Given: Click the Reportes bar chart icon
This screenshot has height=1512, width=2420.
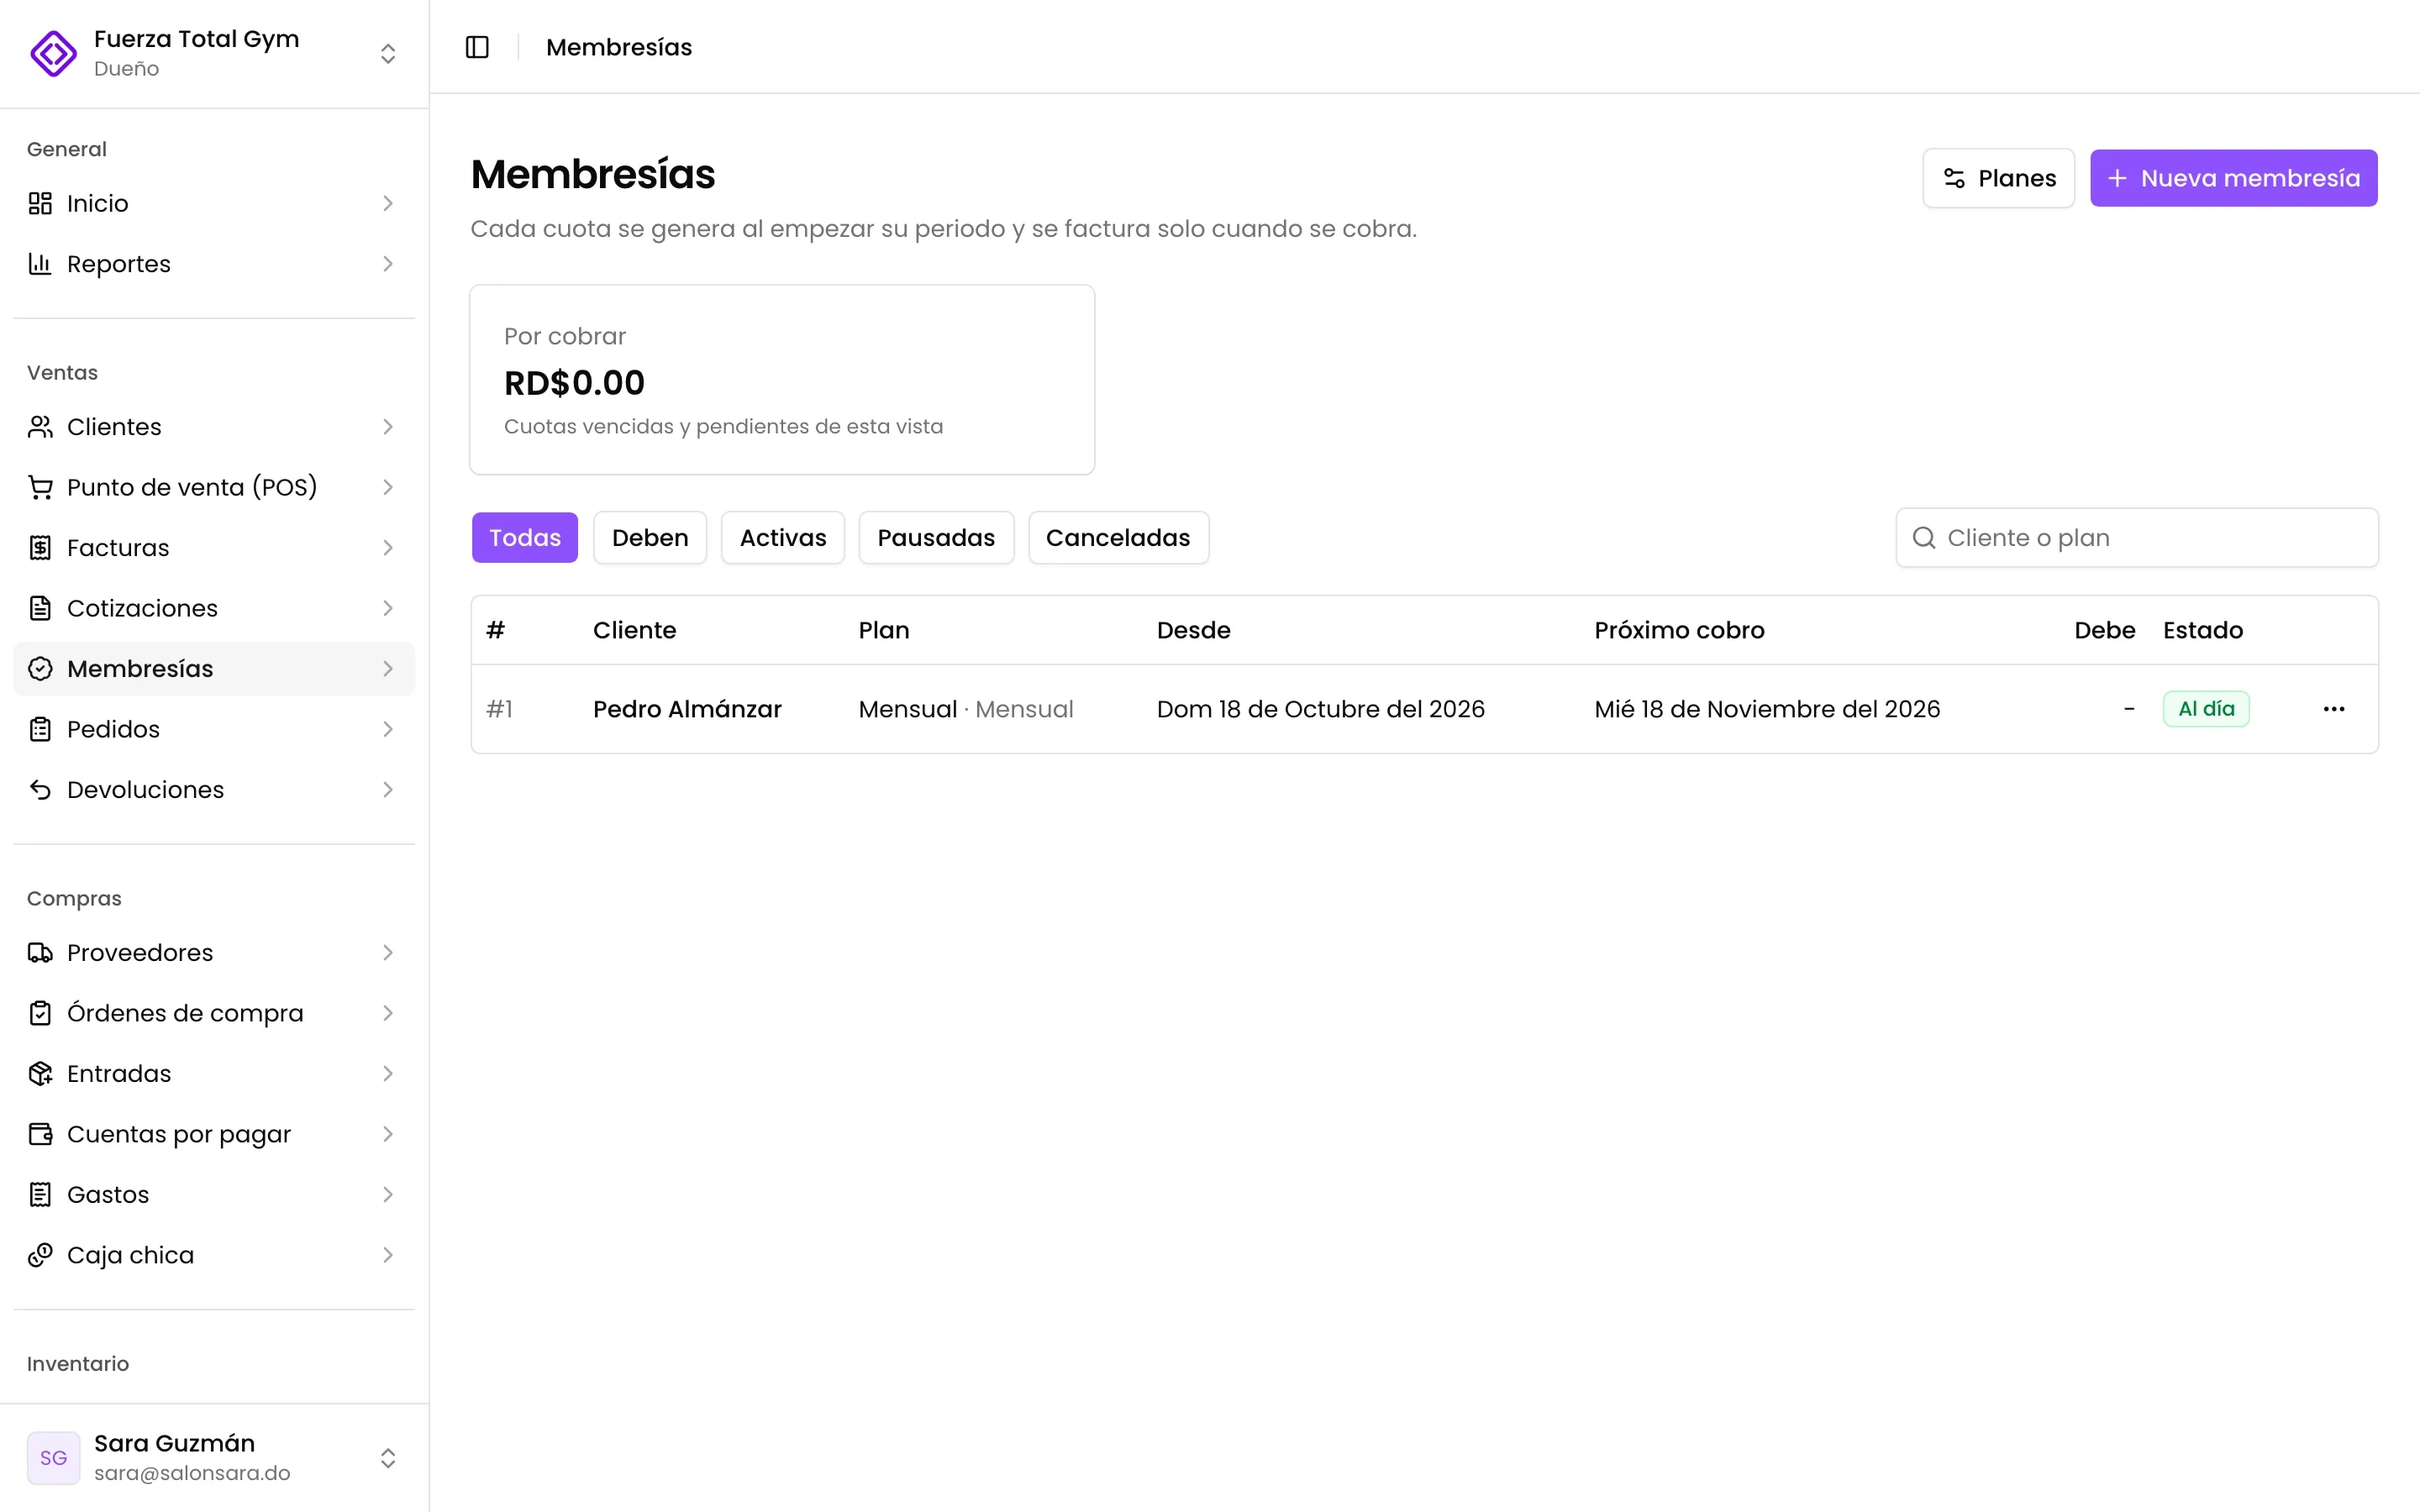Looking at the screenshot, I should [x=40, y=264].
